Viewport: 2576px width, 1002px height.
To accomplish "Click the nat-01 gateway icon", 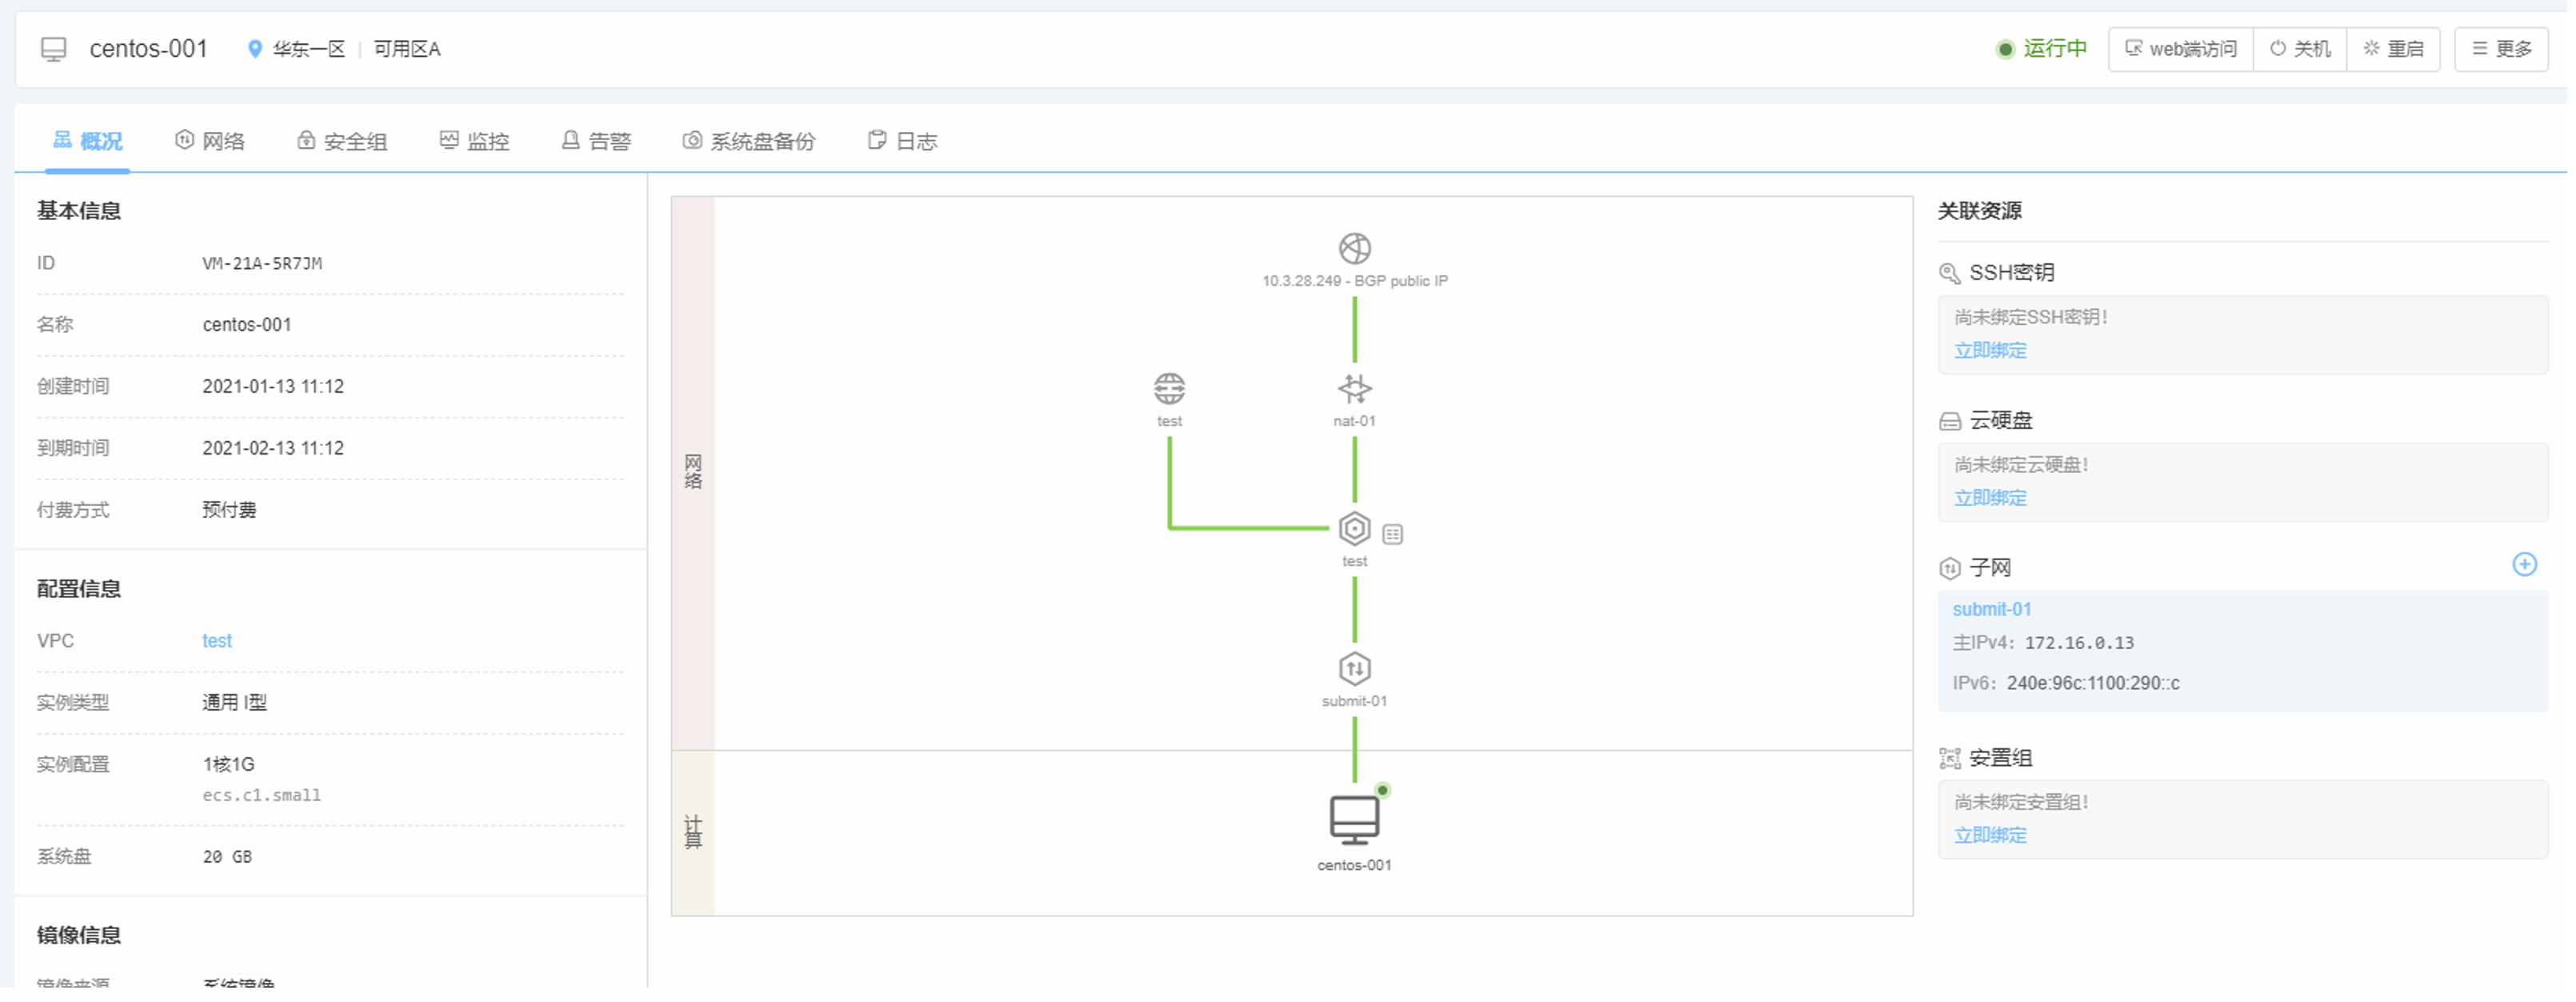I will click(x=1354, y=388).
